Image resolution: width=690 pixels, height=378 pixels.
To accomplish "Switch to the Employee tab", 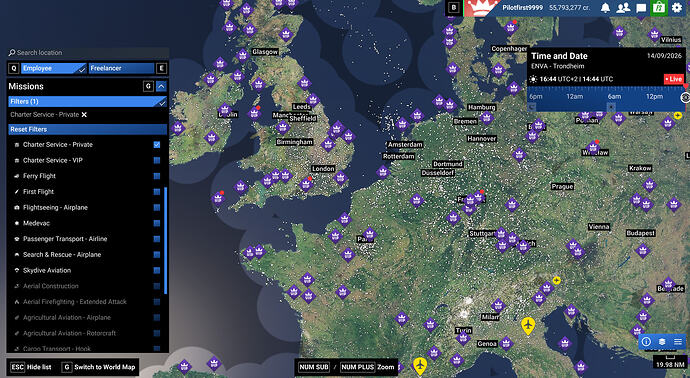I will [x=54, y=68].
